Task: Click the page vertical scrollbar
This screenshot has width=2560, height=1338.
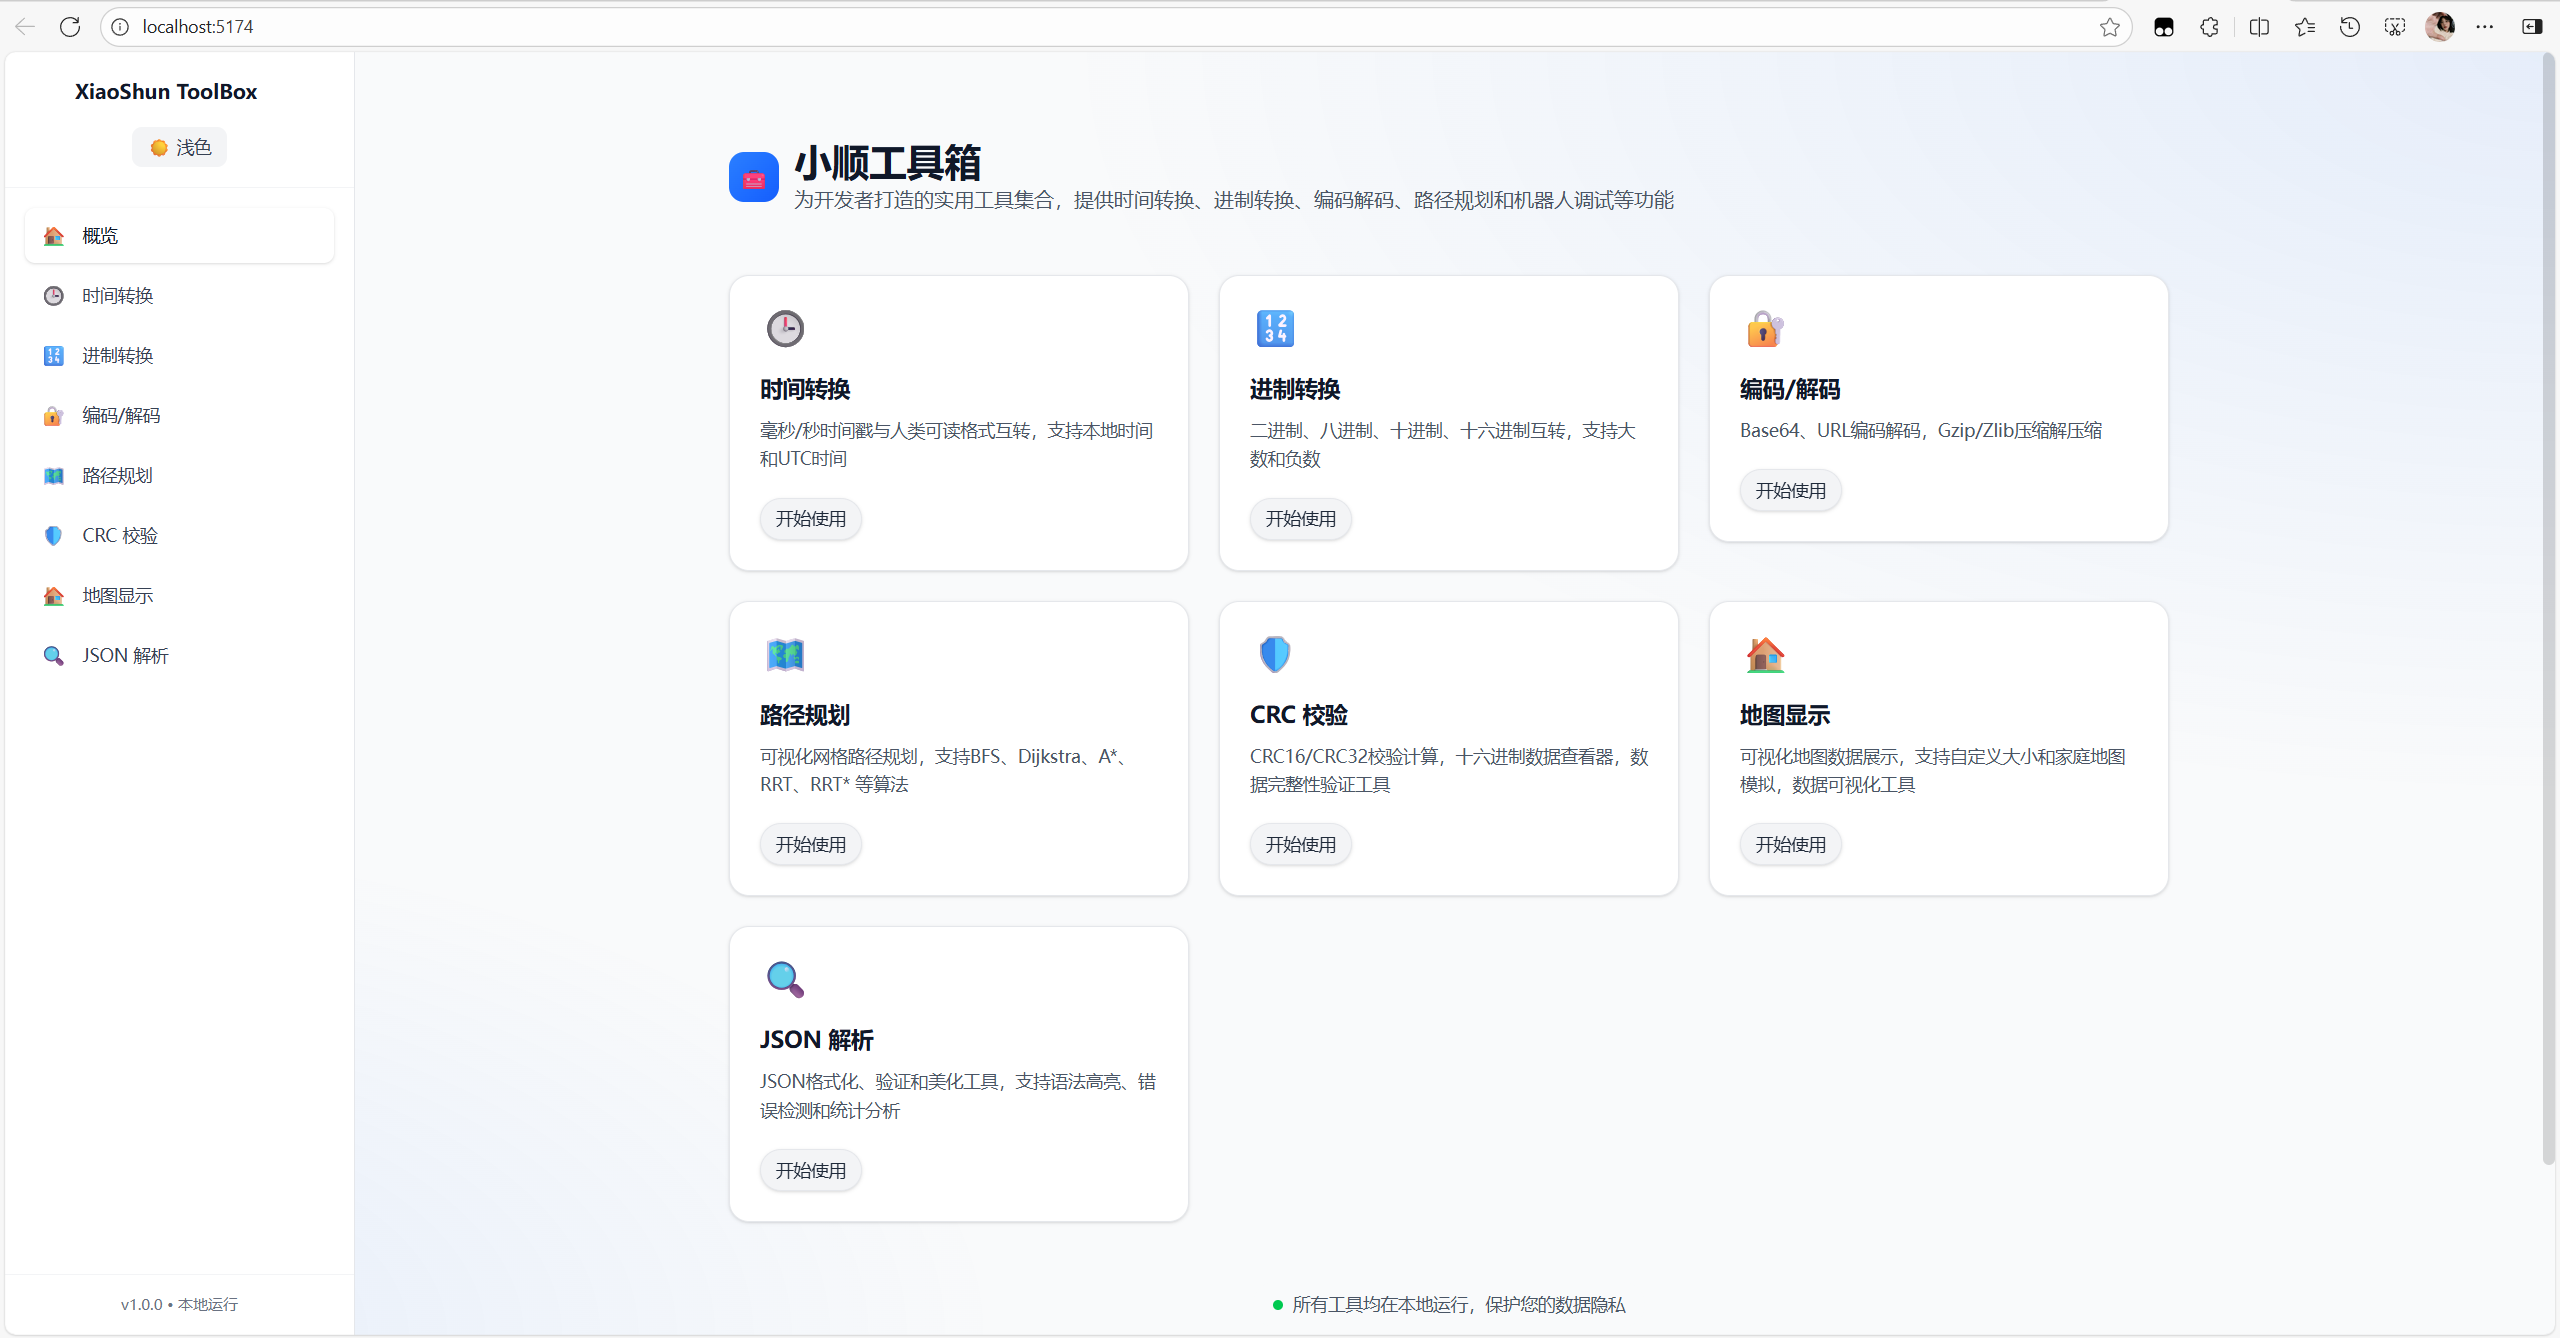Action: point(2548,610)
